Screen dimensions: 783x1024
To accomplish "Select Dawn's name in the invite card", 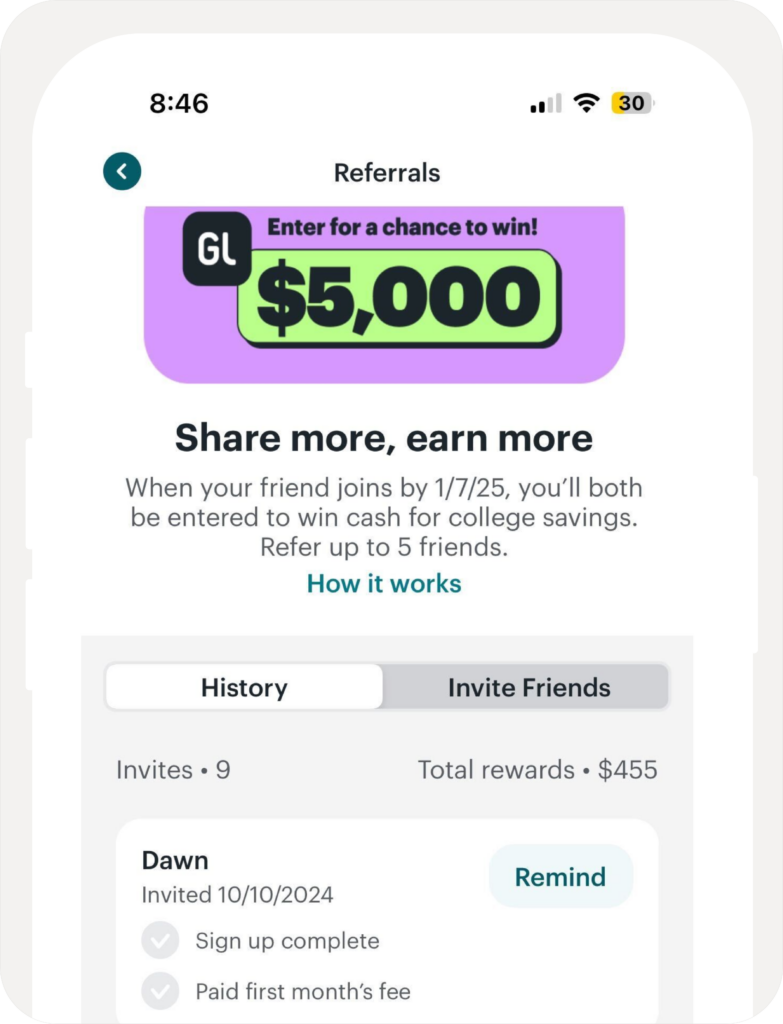I will tap(175, 860).
